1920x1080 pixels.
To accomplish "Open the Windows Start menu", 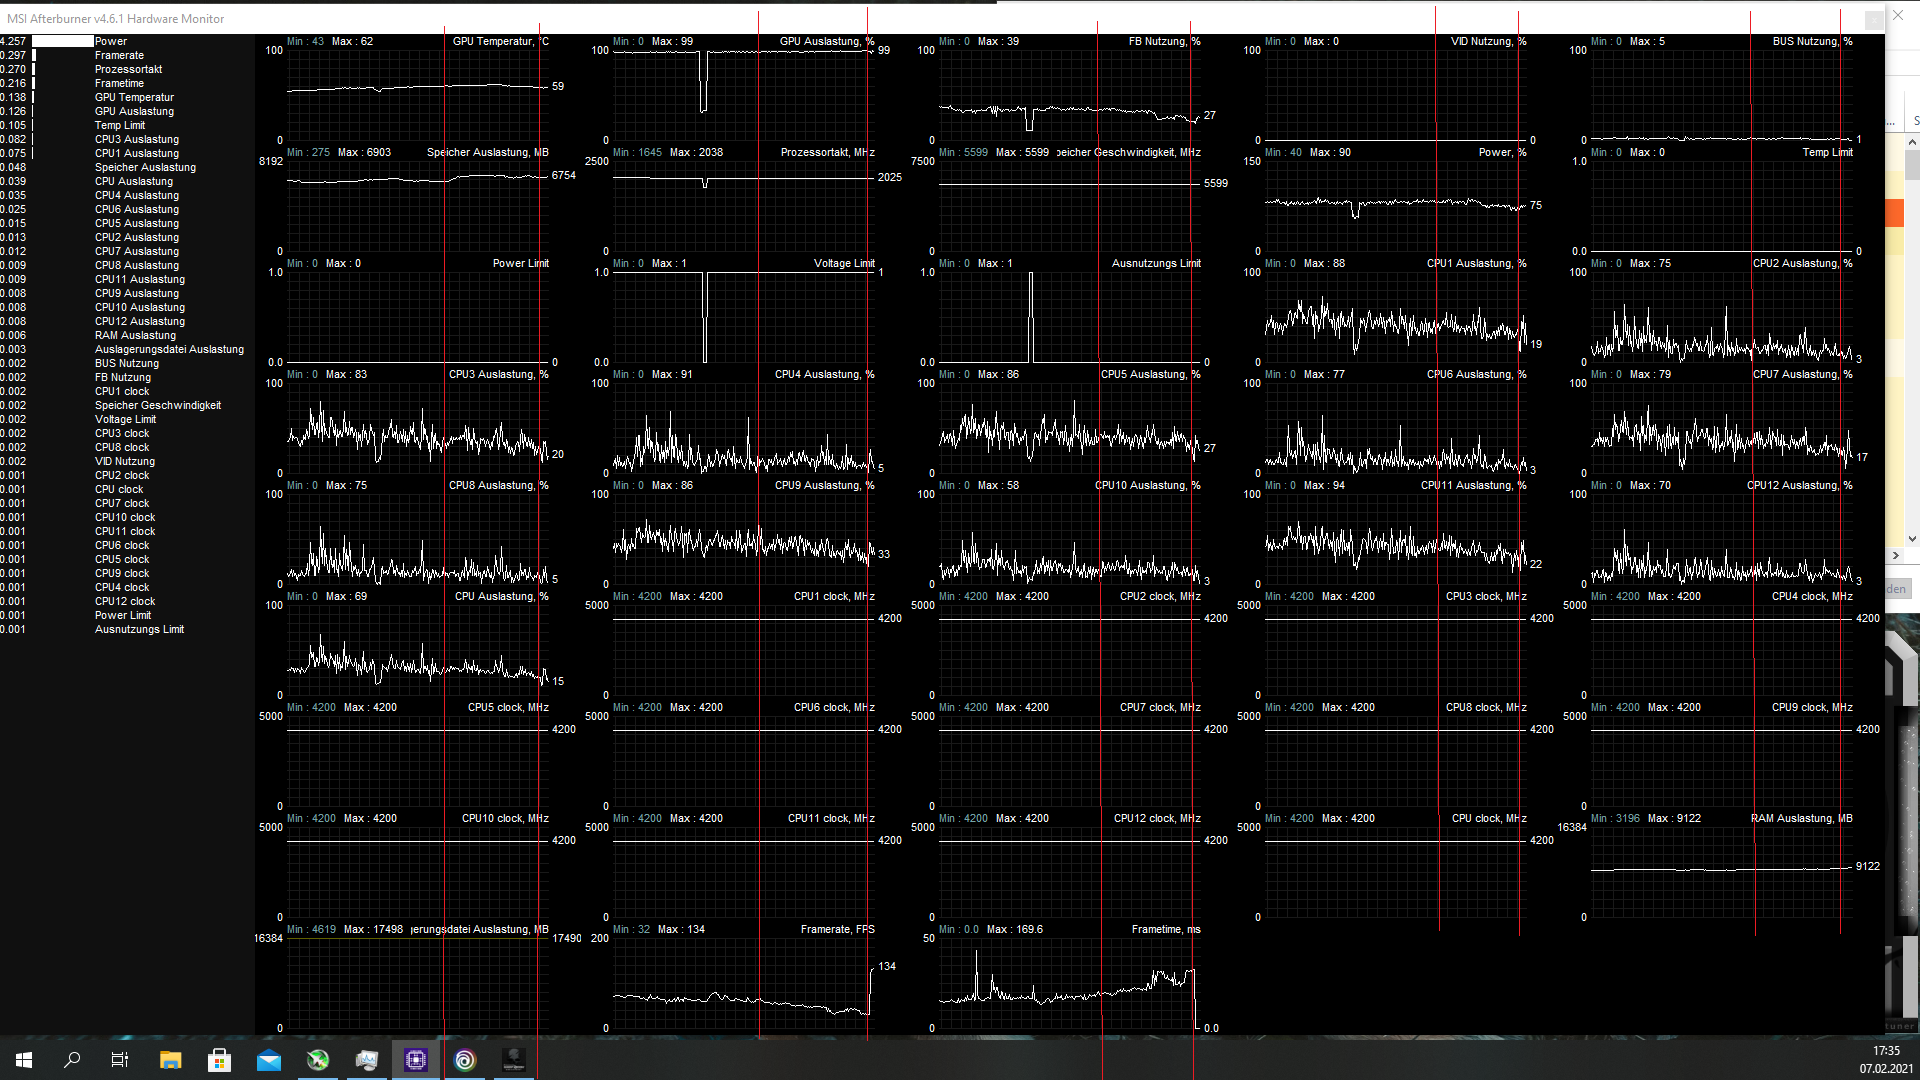I will coord(24,1060).
